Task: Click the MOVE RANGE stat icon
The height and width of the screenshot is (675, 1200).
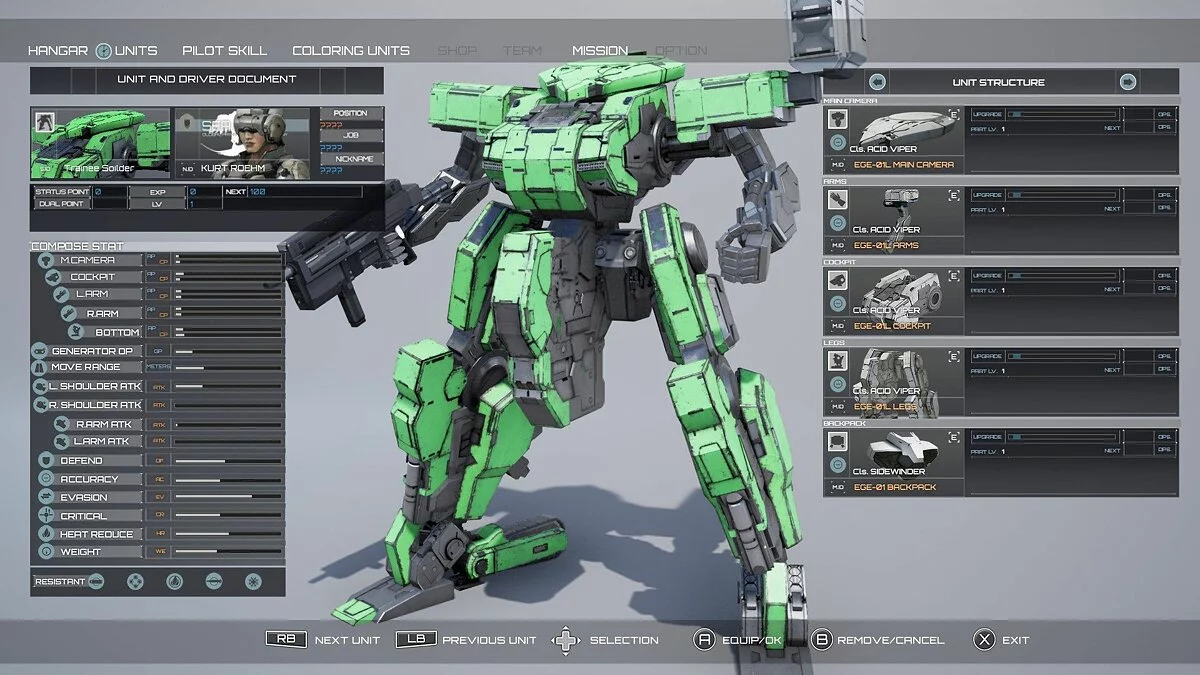Action: tap(39, 367)
